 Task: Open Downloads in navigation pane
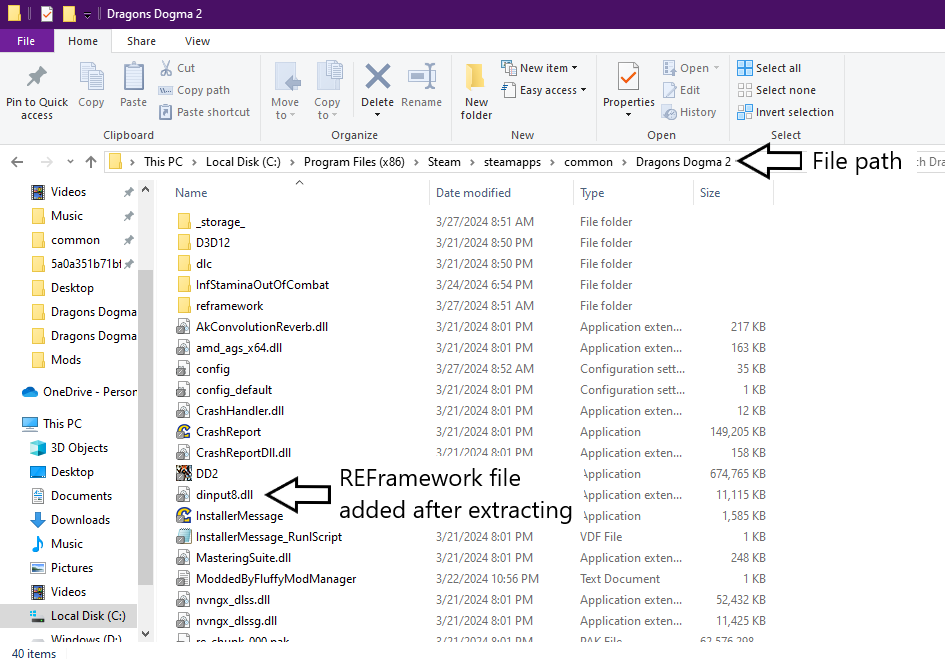click(x=80, y=520)
